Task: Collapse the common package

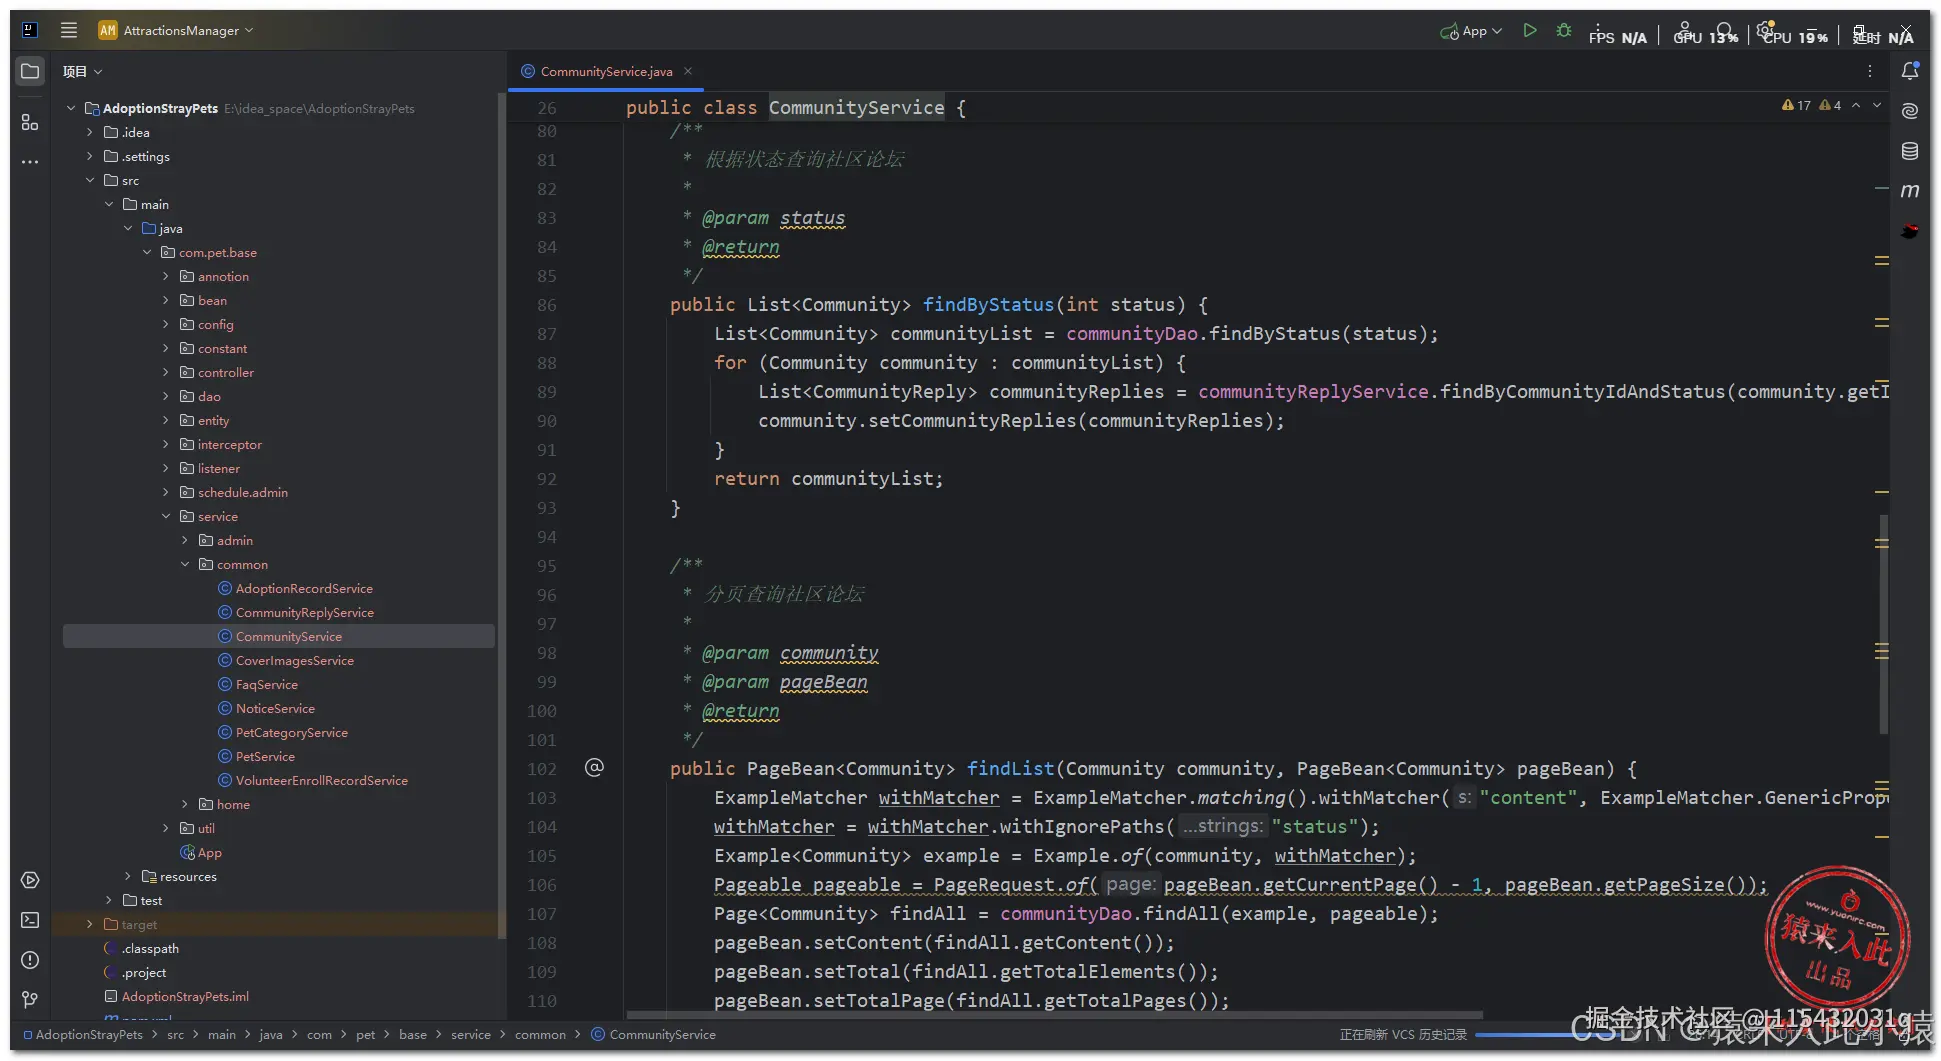Action: coord(185,564)
